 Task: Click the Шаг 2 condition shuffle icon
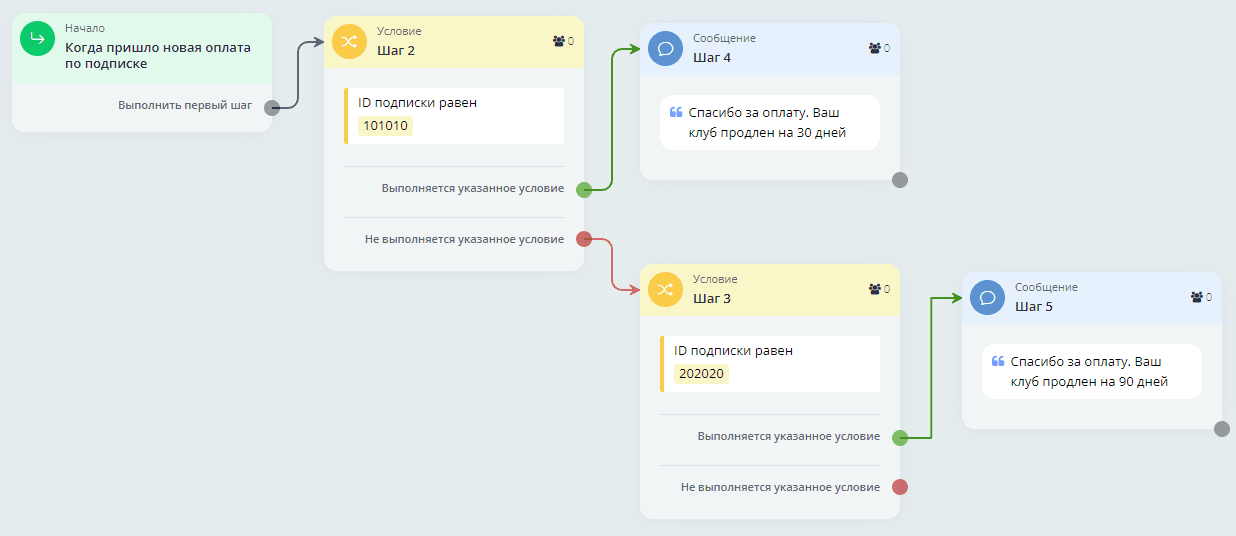pyautogui.click(x=349, y=41)
